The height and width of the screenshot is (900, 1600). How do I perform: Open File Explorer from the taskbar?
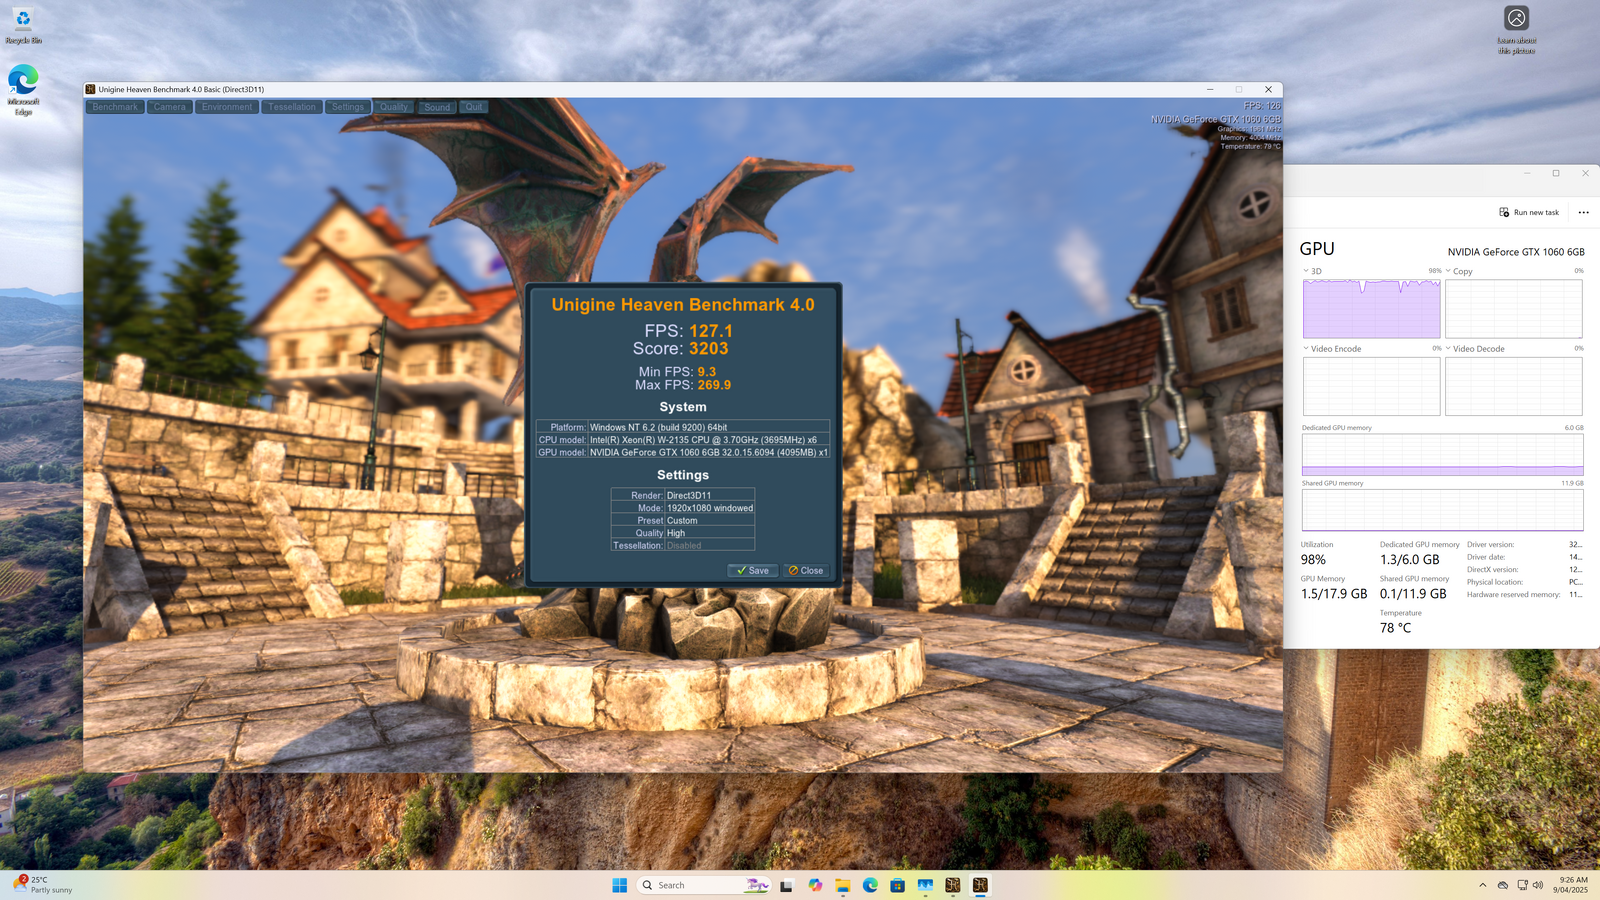tap(843, 885)
